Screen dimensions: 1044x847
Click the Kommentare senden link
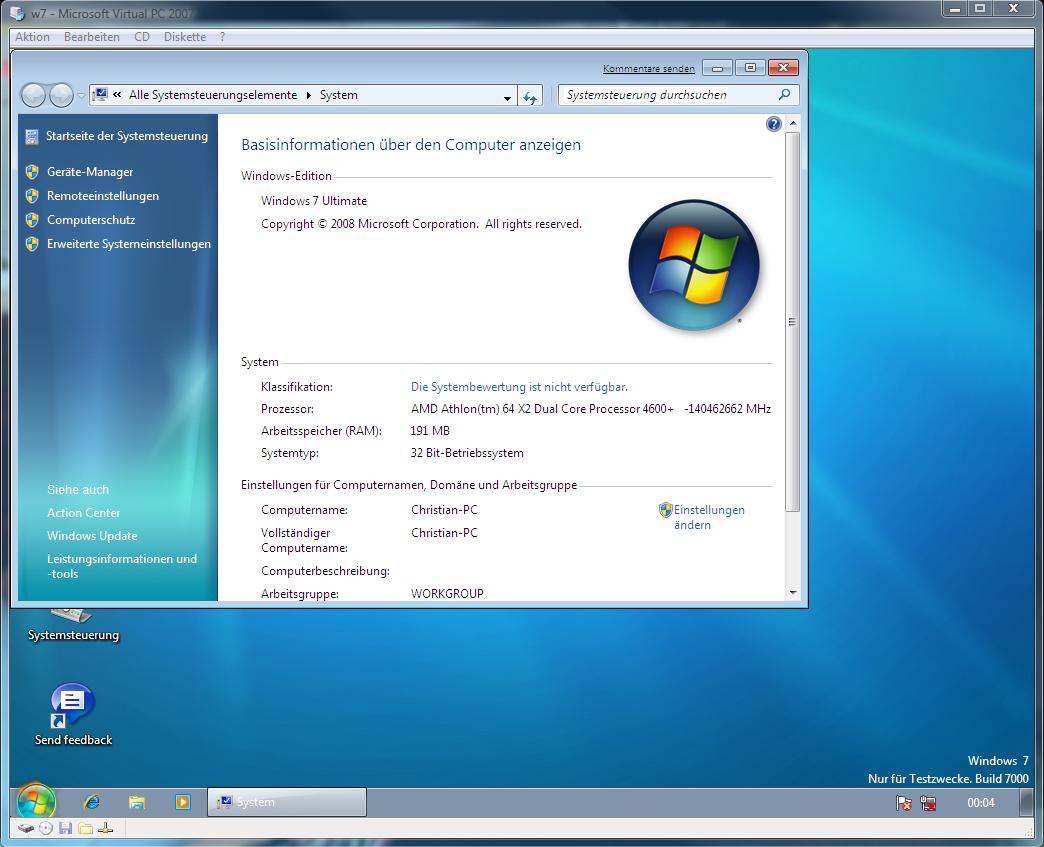click(x=649, y=69)
